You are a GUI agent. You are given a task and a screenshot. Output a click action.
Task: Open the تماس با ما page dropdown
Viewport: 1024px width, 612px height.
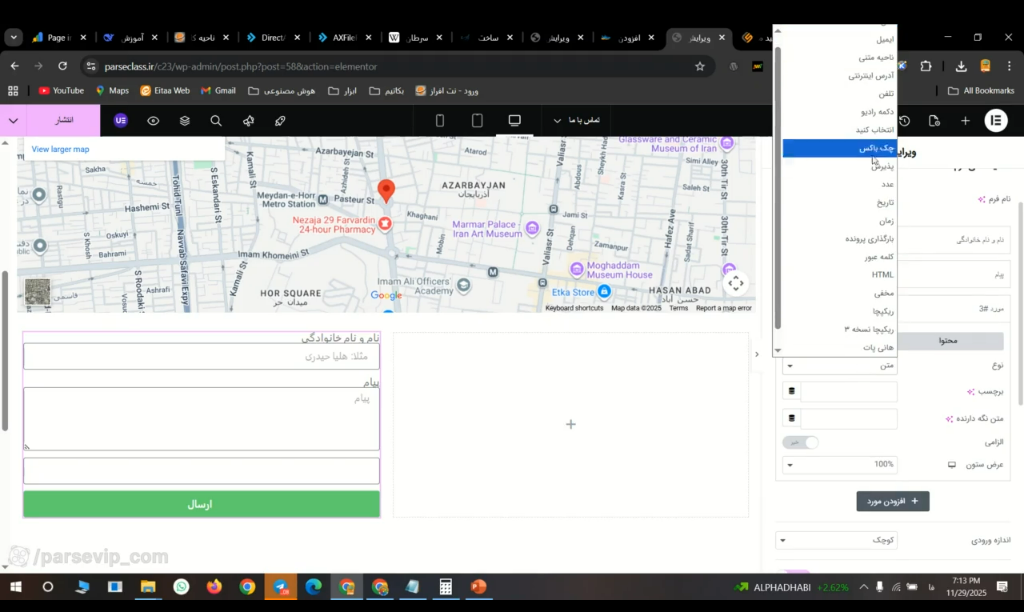click(x=577, y=120)
